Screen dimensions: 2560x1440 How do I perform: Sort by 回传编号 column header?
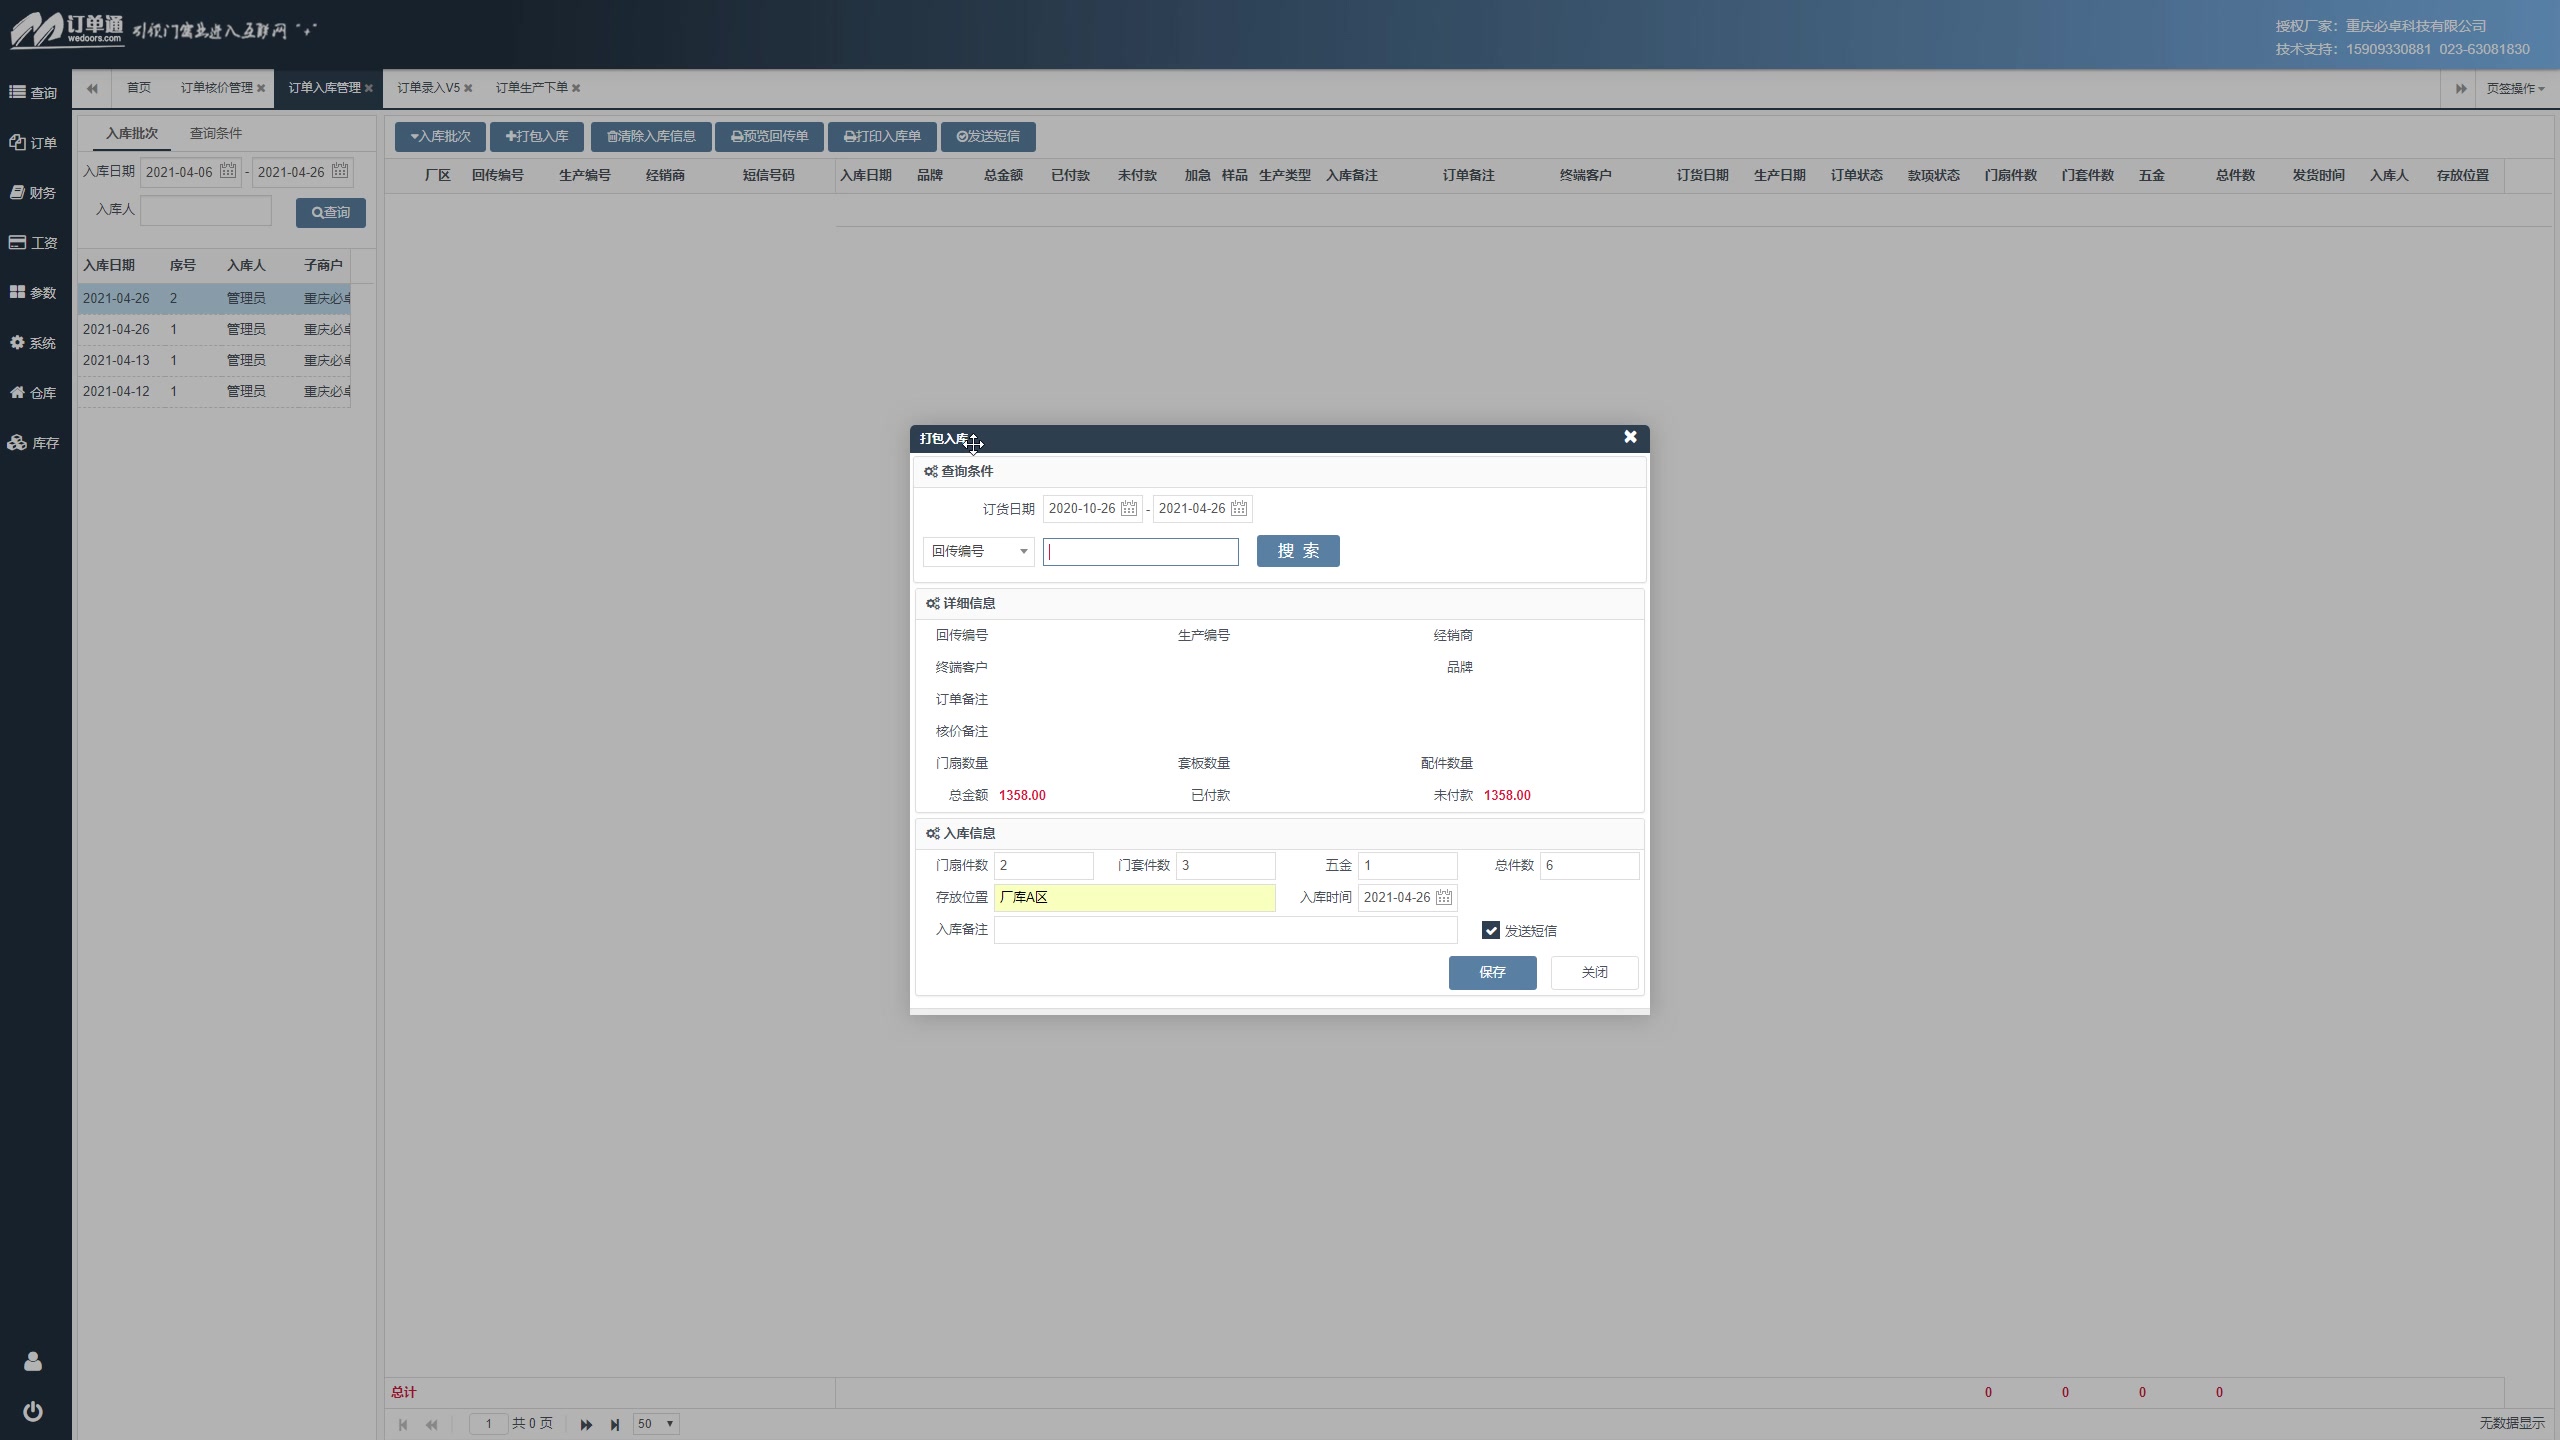point(498,175)
